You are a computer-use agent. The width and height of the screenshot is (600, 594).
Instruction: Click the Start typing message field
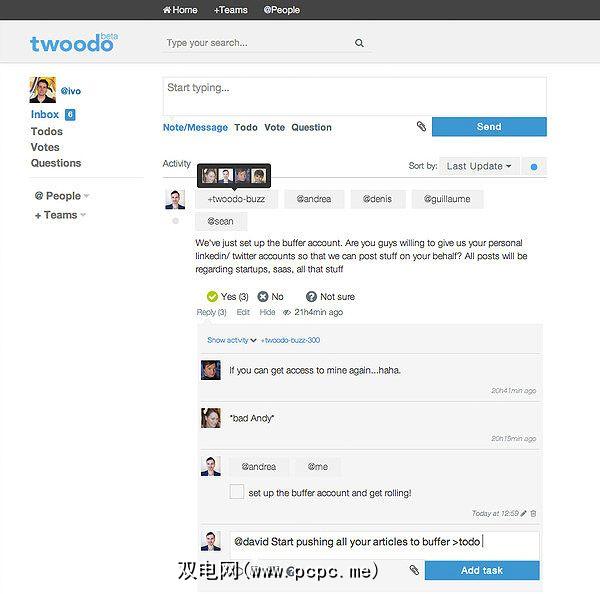point(355,96)
